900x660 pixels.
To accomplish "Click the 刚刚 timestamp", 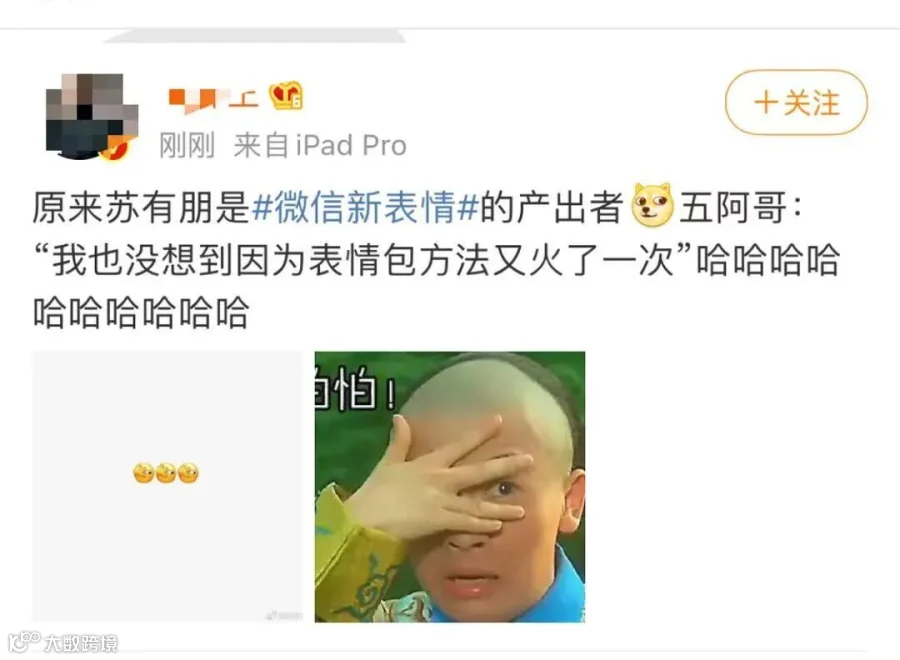I will pyautogui.click(x=187, y=145).
